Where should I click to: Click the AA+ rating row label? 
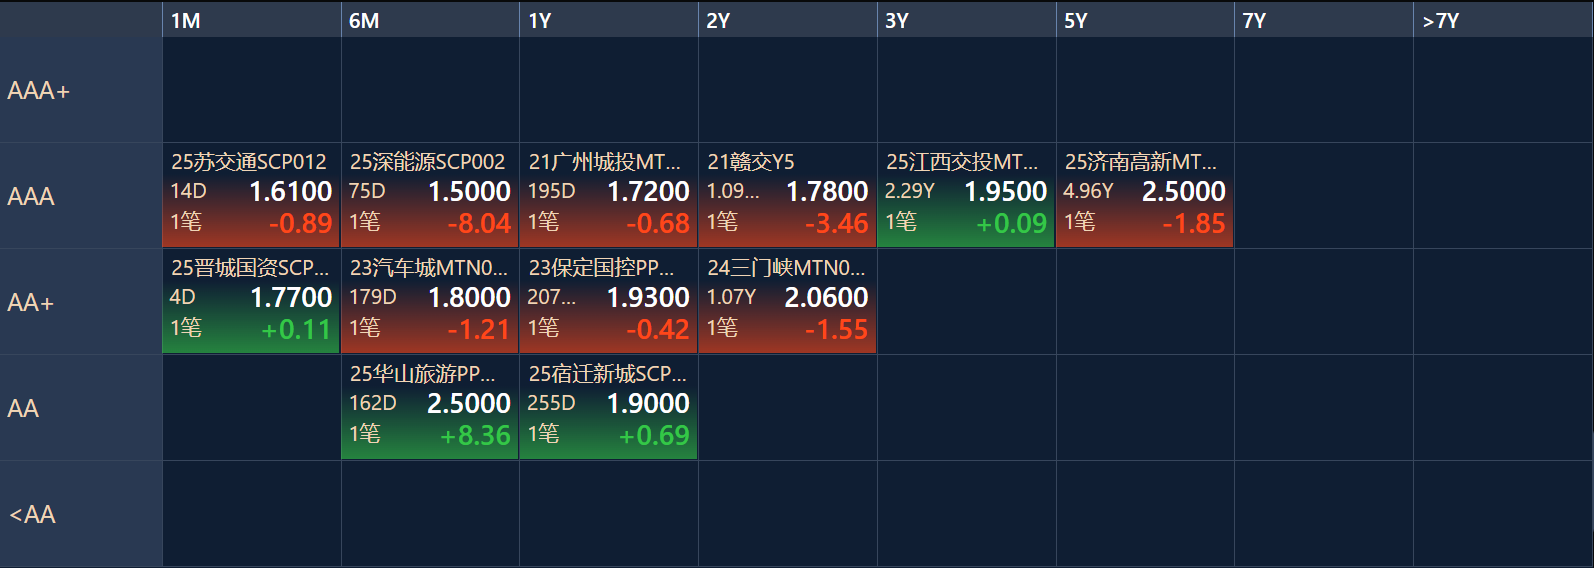[80, 302]
